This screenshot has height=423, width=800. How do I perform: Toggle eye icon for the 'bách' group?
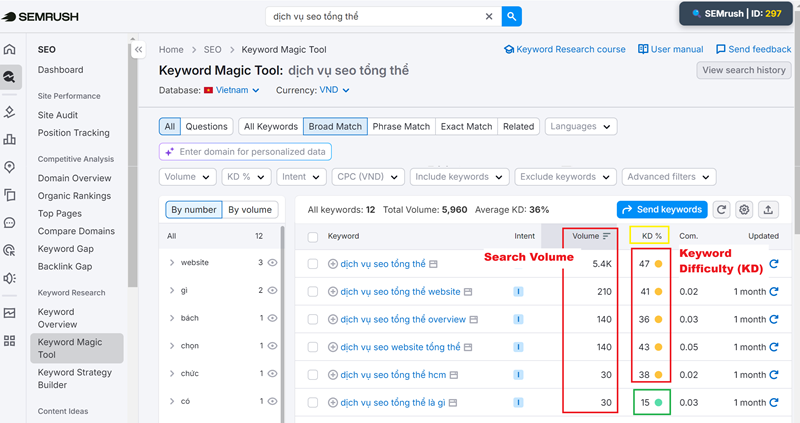[x=272, y=318]
